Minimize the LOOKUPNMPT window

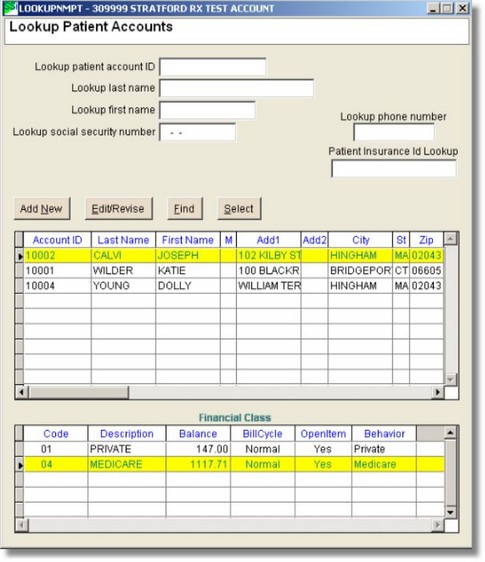pyautogui.click(x=433, y=8)
